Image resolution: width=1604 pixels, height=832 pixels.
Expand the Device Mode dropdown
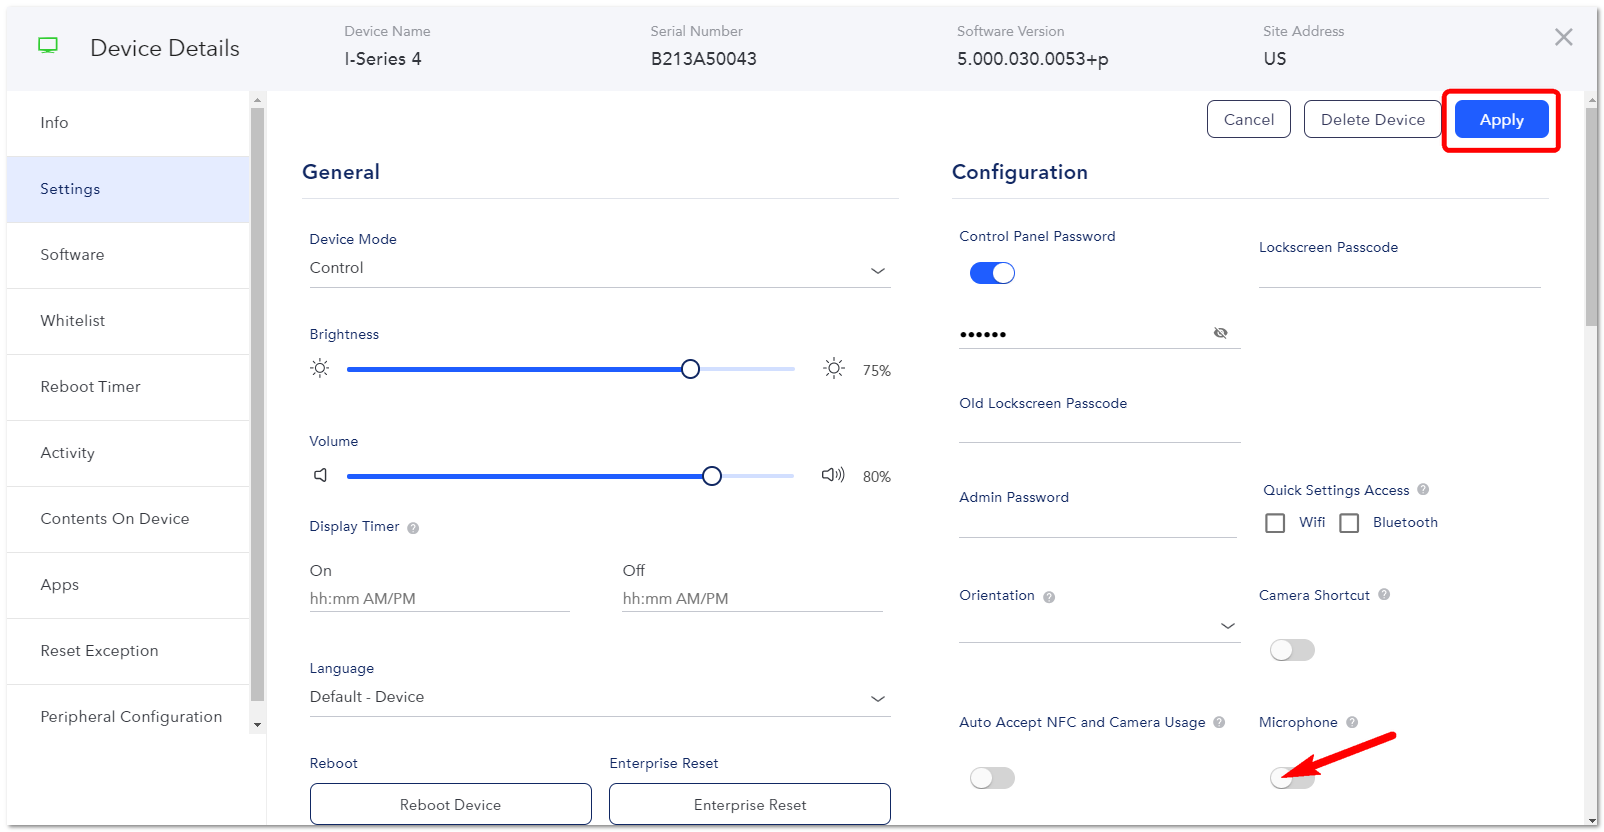point(600,269)
